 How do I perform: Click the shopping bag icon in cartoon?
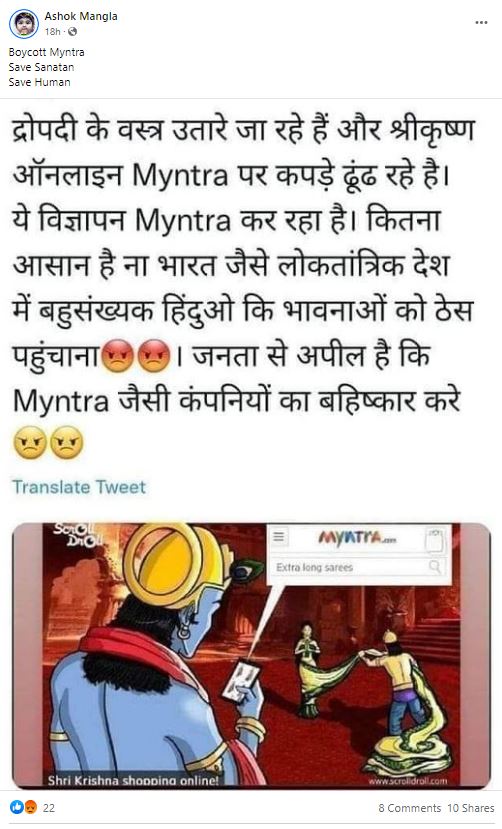pos(434,539)
